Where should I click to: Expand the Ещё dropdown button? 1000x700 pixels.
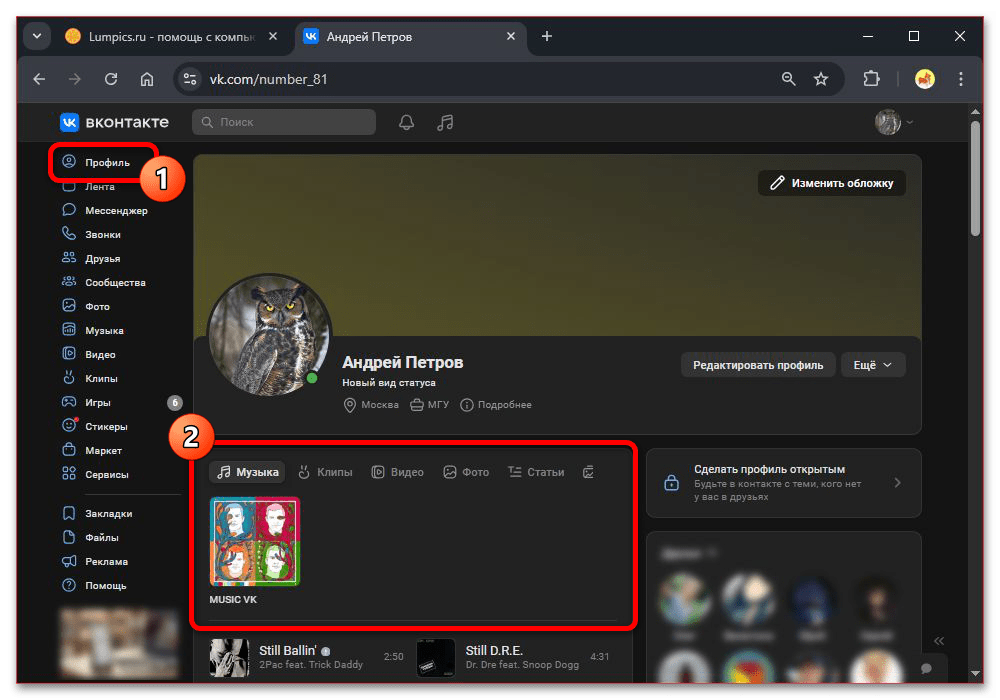[873, 365]
